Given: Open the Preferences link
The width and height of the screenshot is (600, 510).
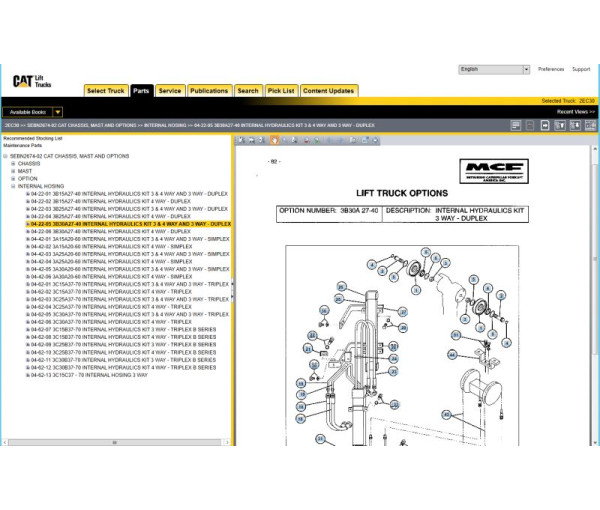Looking at the screenshot, I should tap(551, 69).
